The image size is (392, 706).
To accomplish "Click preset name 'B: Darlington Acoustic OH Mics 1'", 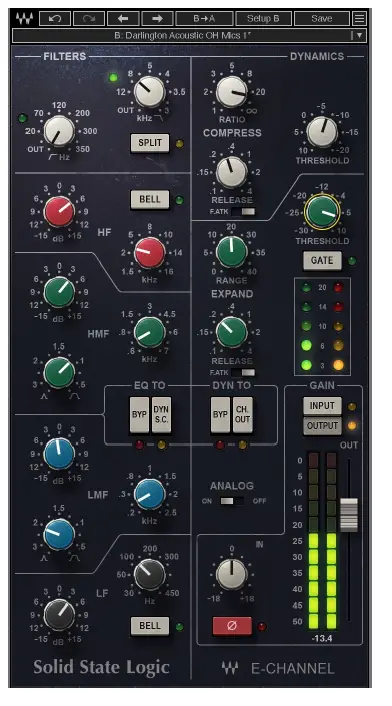I will click(182, 36).
